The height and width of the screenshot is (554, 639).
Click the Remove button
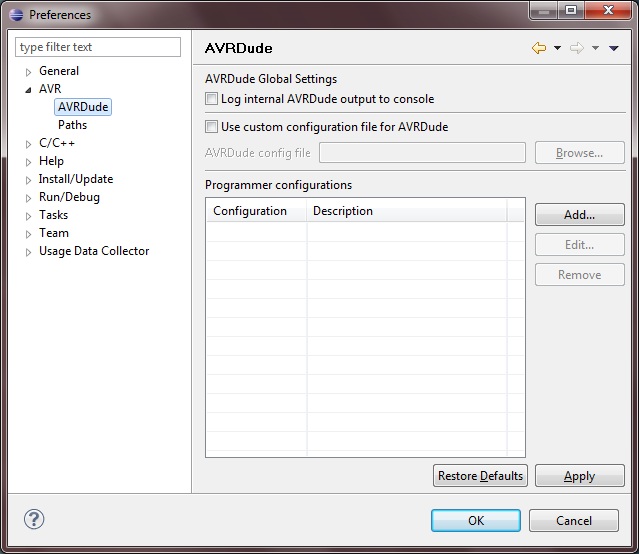(580, 275)
